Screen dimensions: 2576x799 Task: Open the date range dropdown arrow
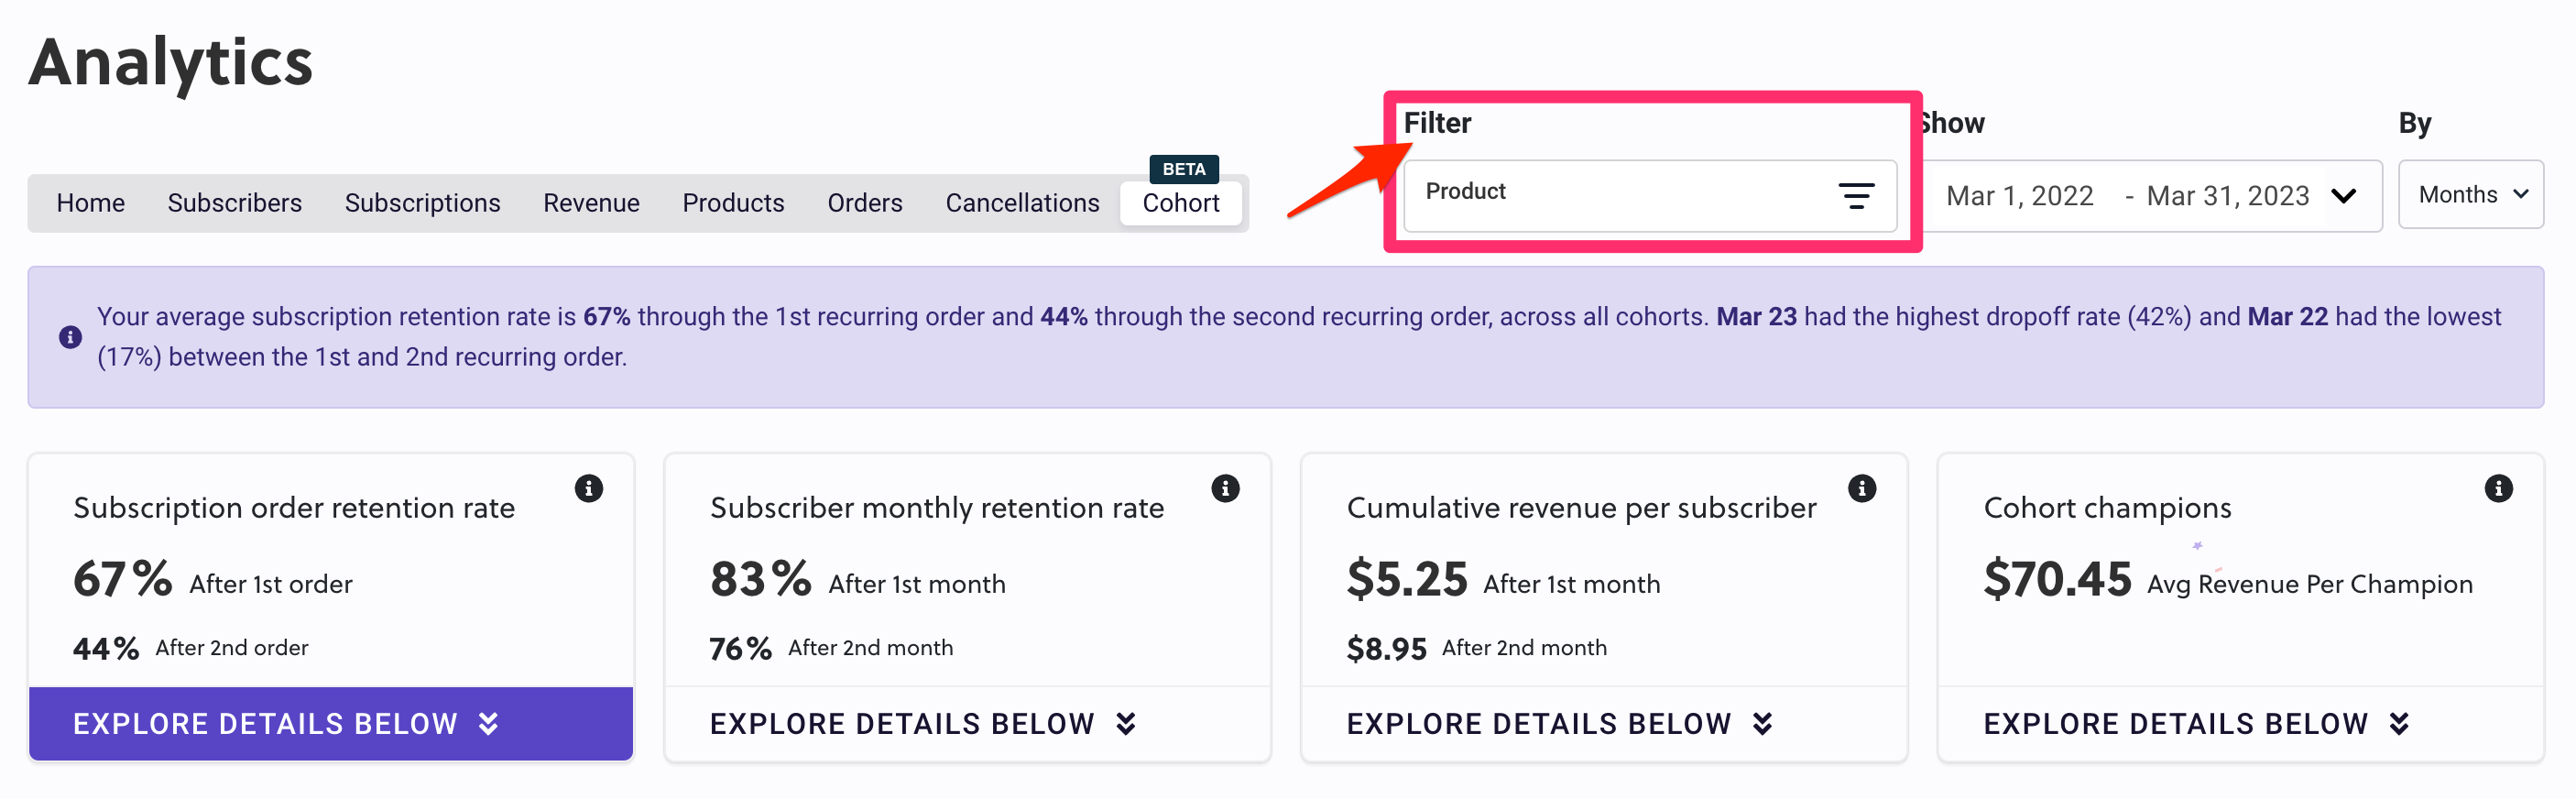click(2343, 196)
